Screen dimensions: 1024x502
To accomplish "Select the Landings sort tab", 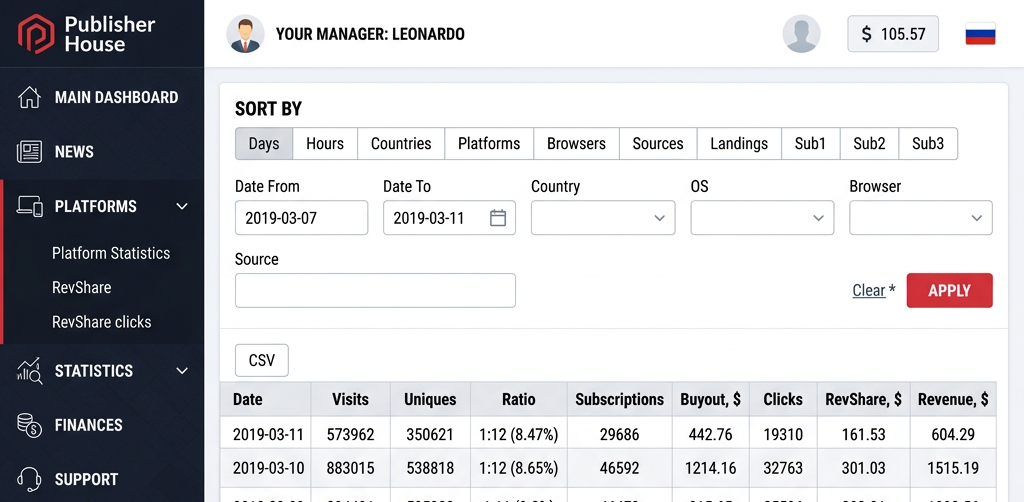I will [x=739, y=144].
